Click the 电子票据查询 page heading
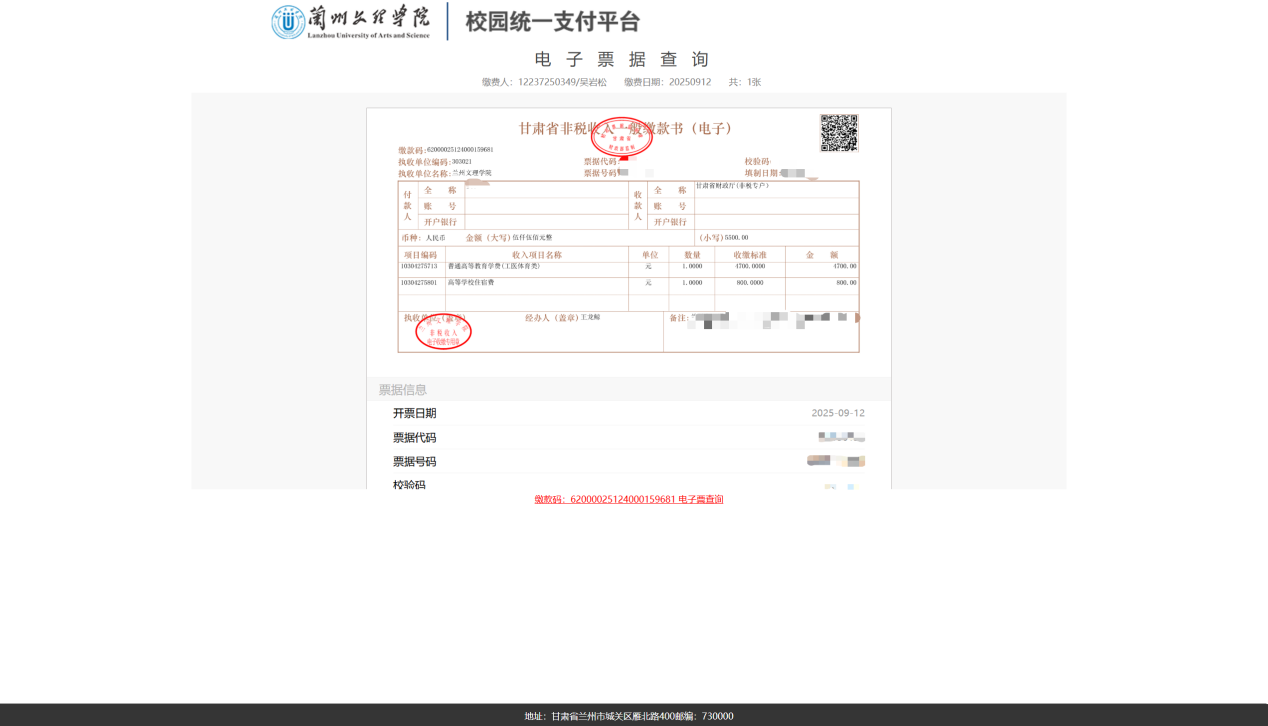The width and height of the screenshot is (1268, 726). (621, 59)
